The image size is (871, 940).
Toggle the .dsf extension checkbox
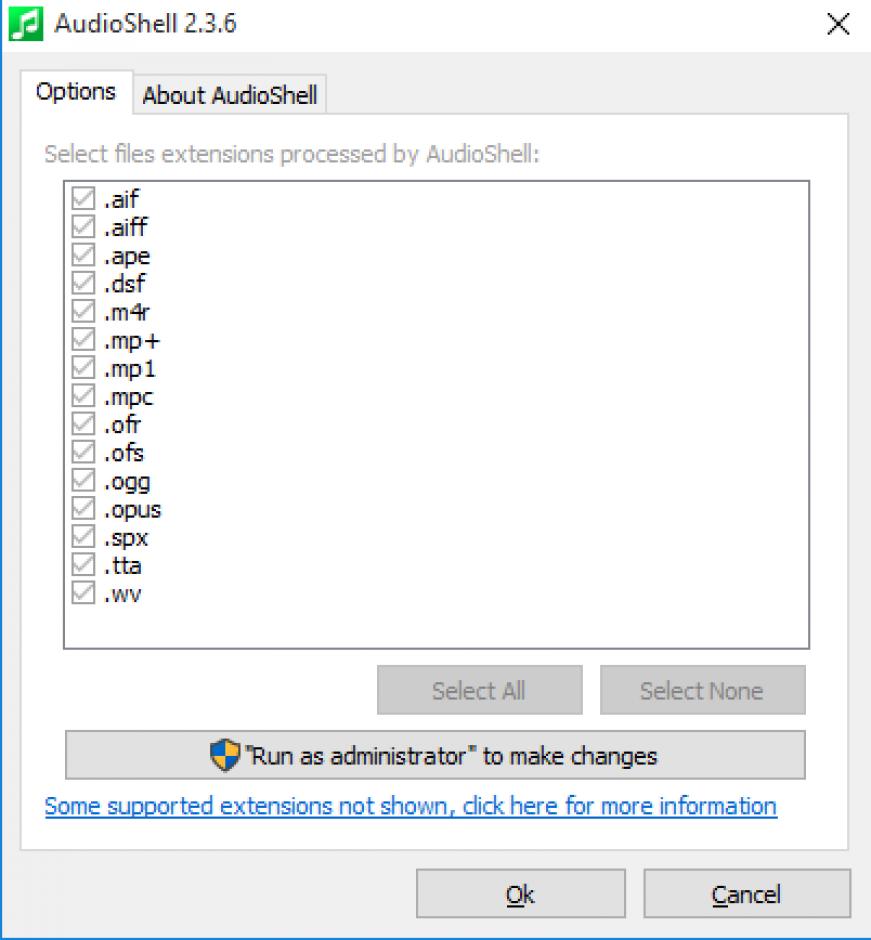[x=83, y=283]
